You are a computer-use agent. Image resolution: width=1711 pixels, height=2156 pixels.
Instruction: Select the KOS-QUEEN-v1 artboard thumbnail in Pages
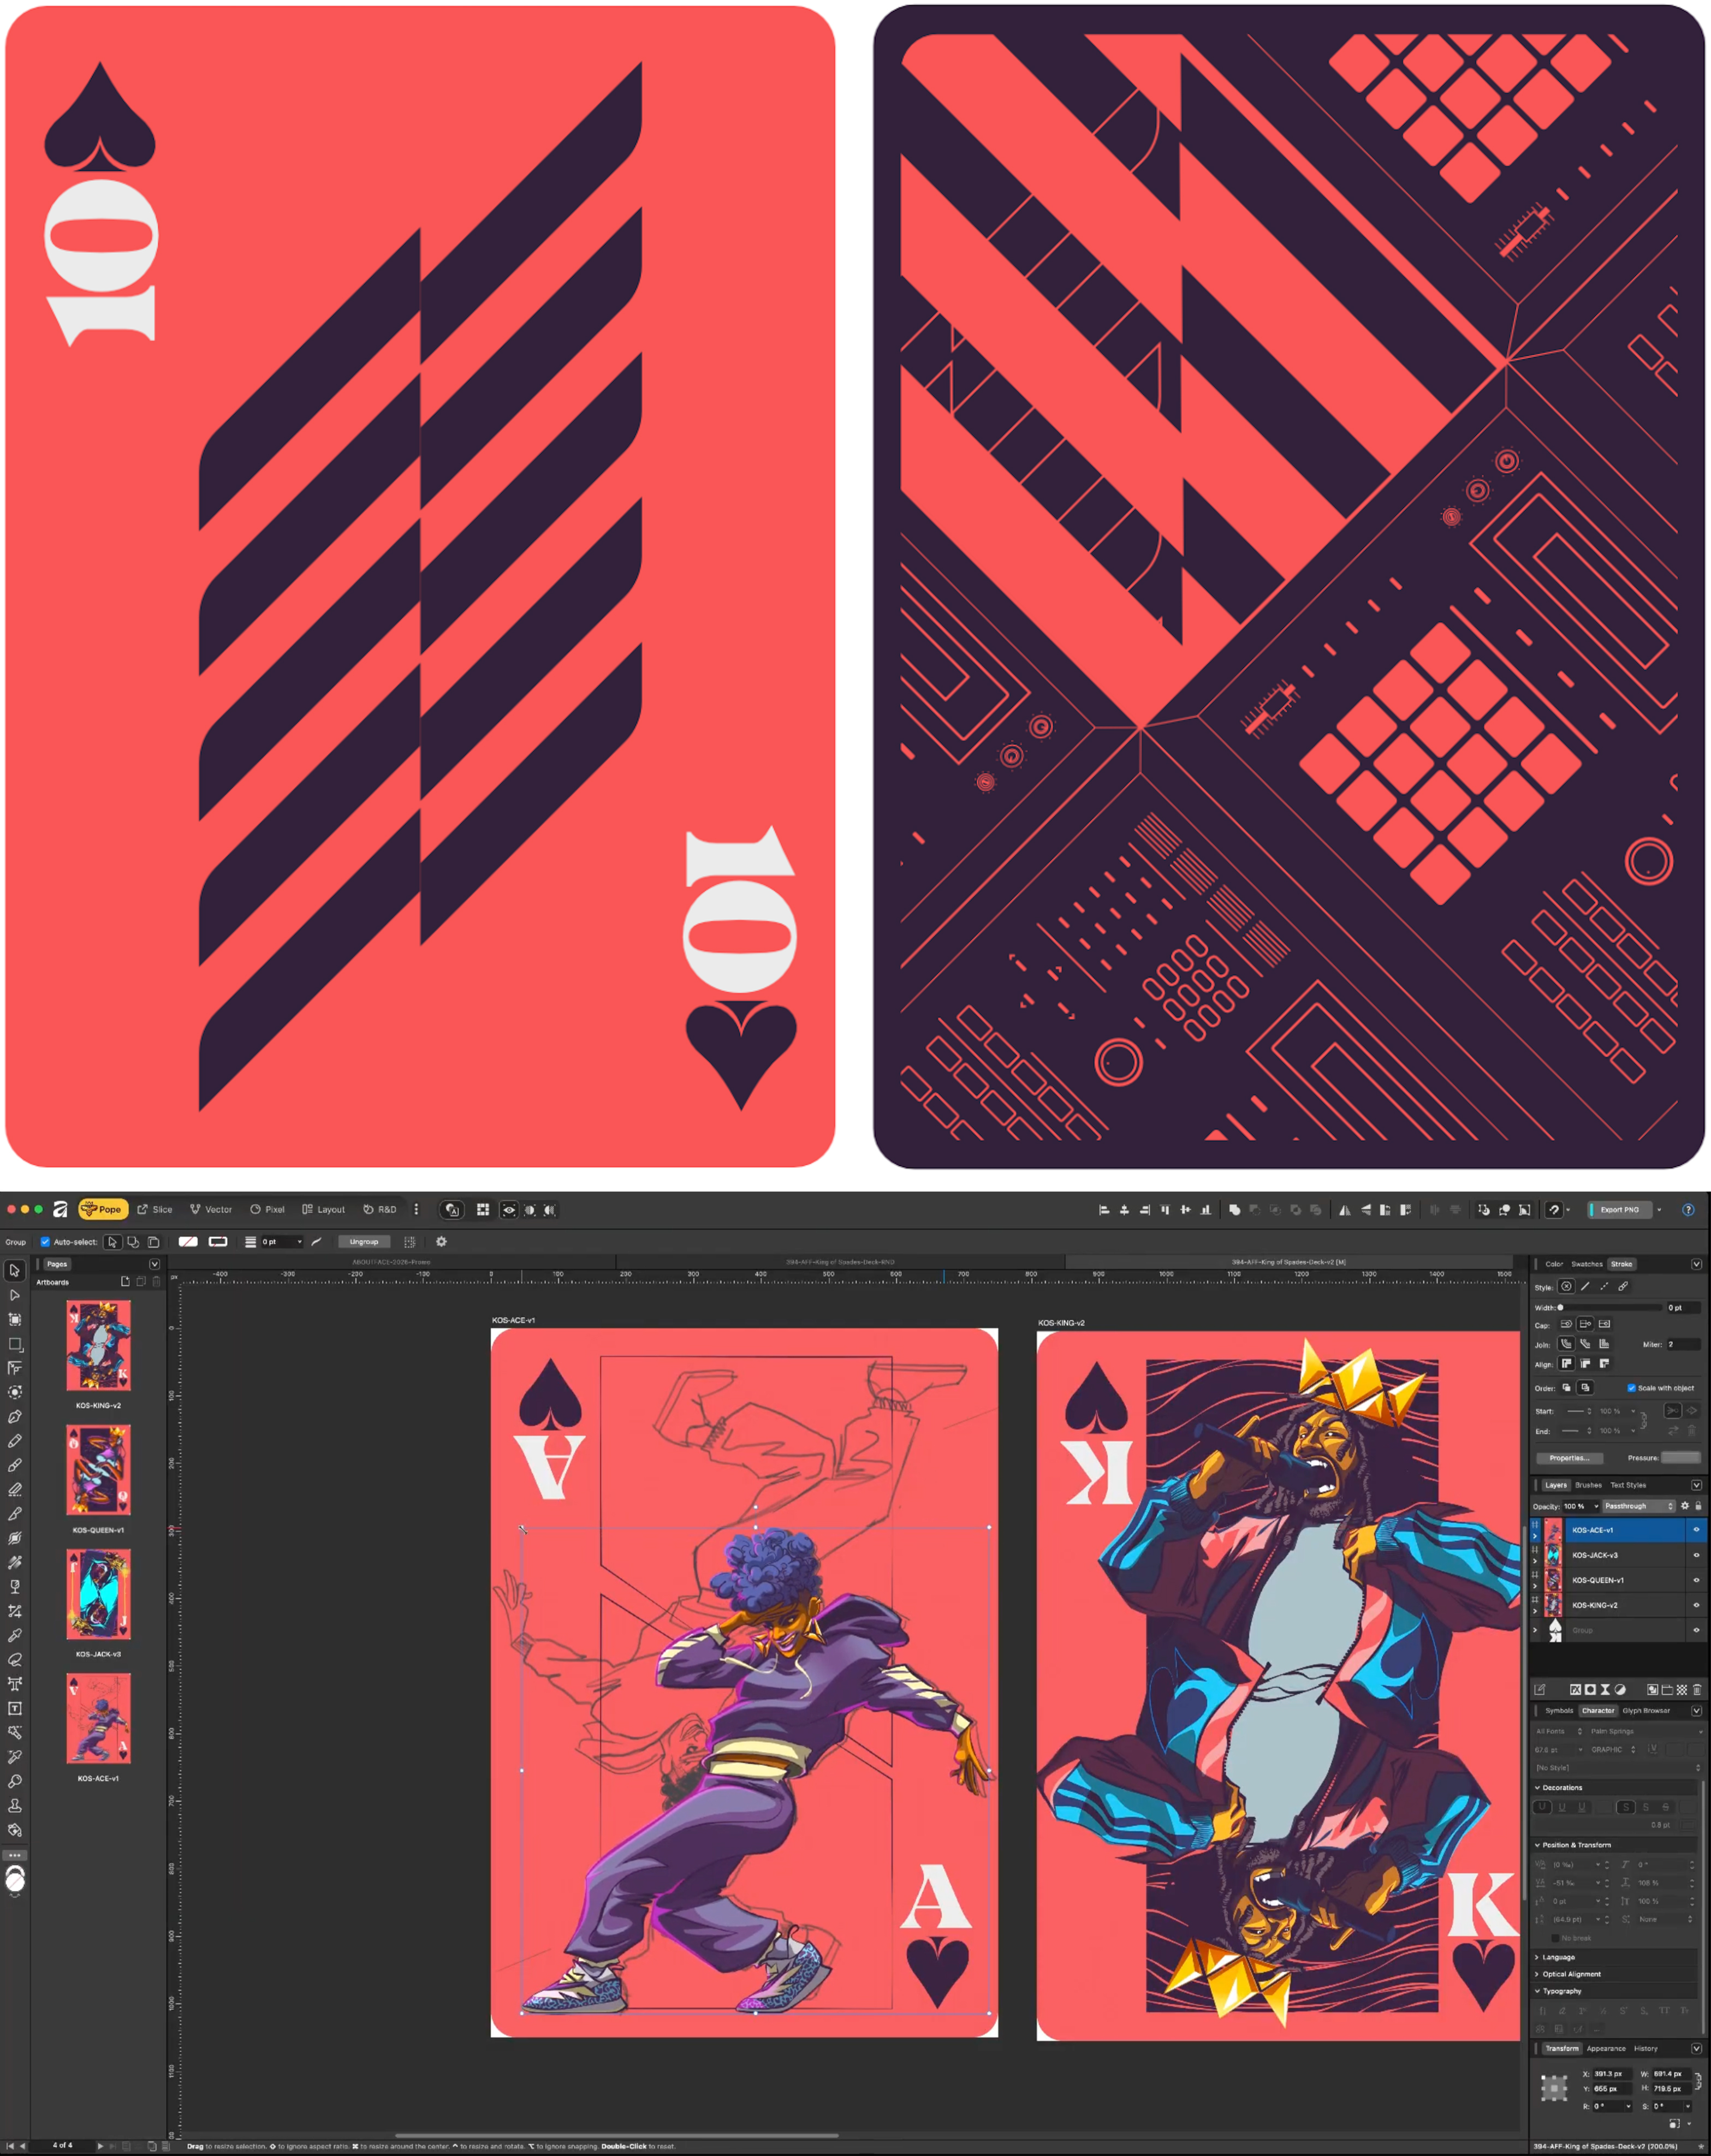98,1470
